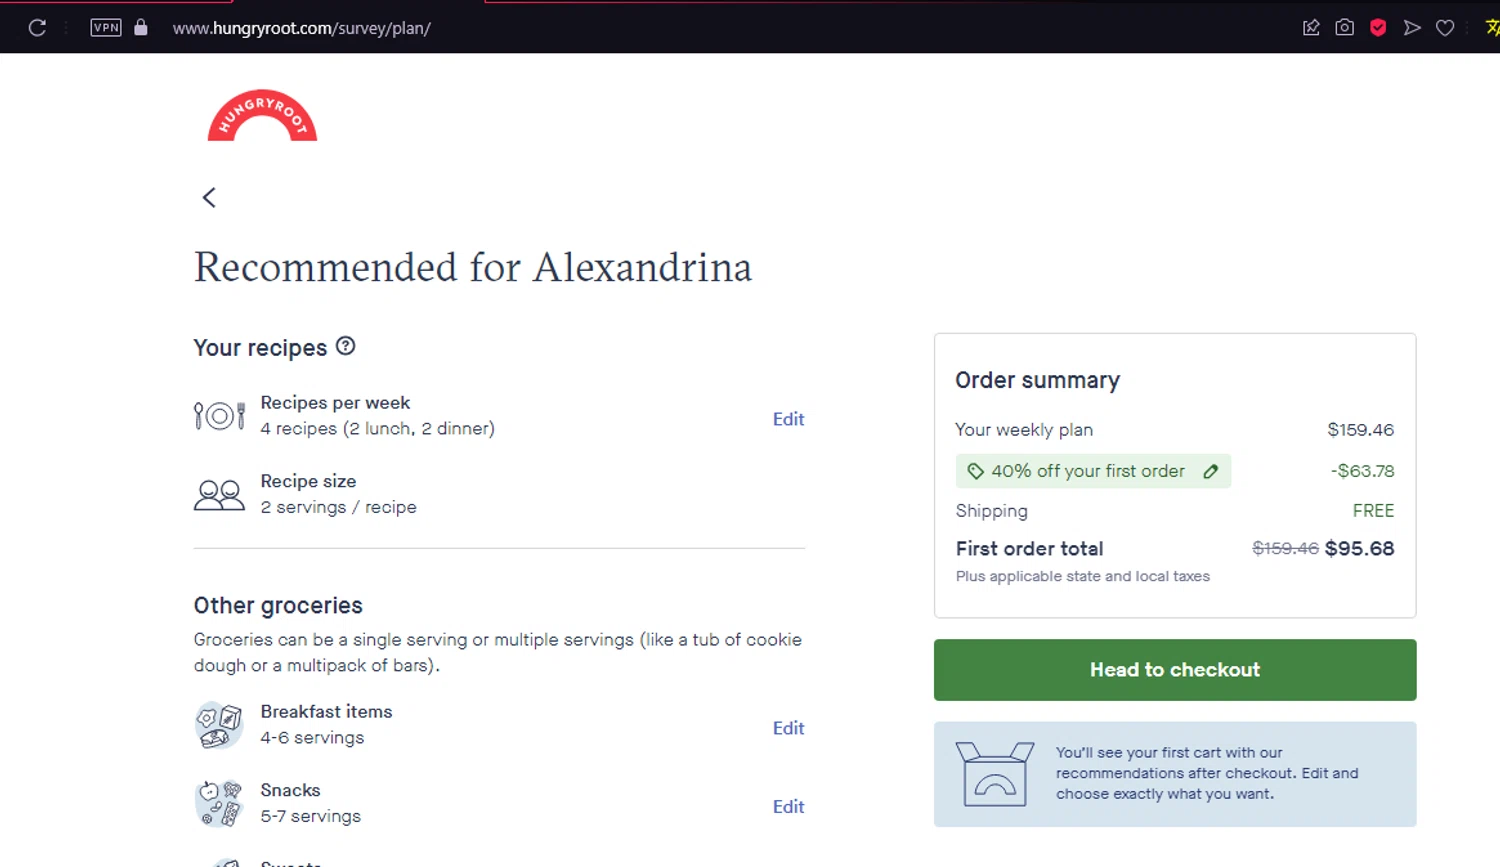Click the pencil icon to edit promo code
The image size is (1500, 867).
pos(1211,471)
